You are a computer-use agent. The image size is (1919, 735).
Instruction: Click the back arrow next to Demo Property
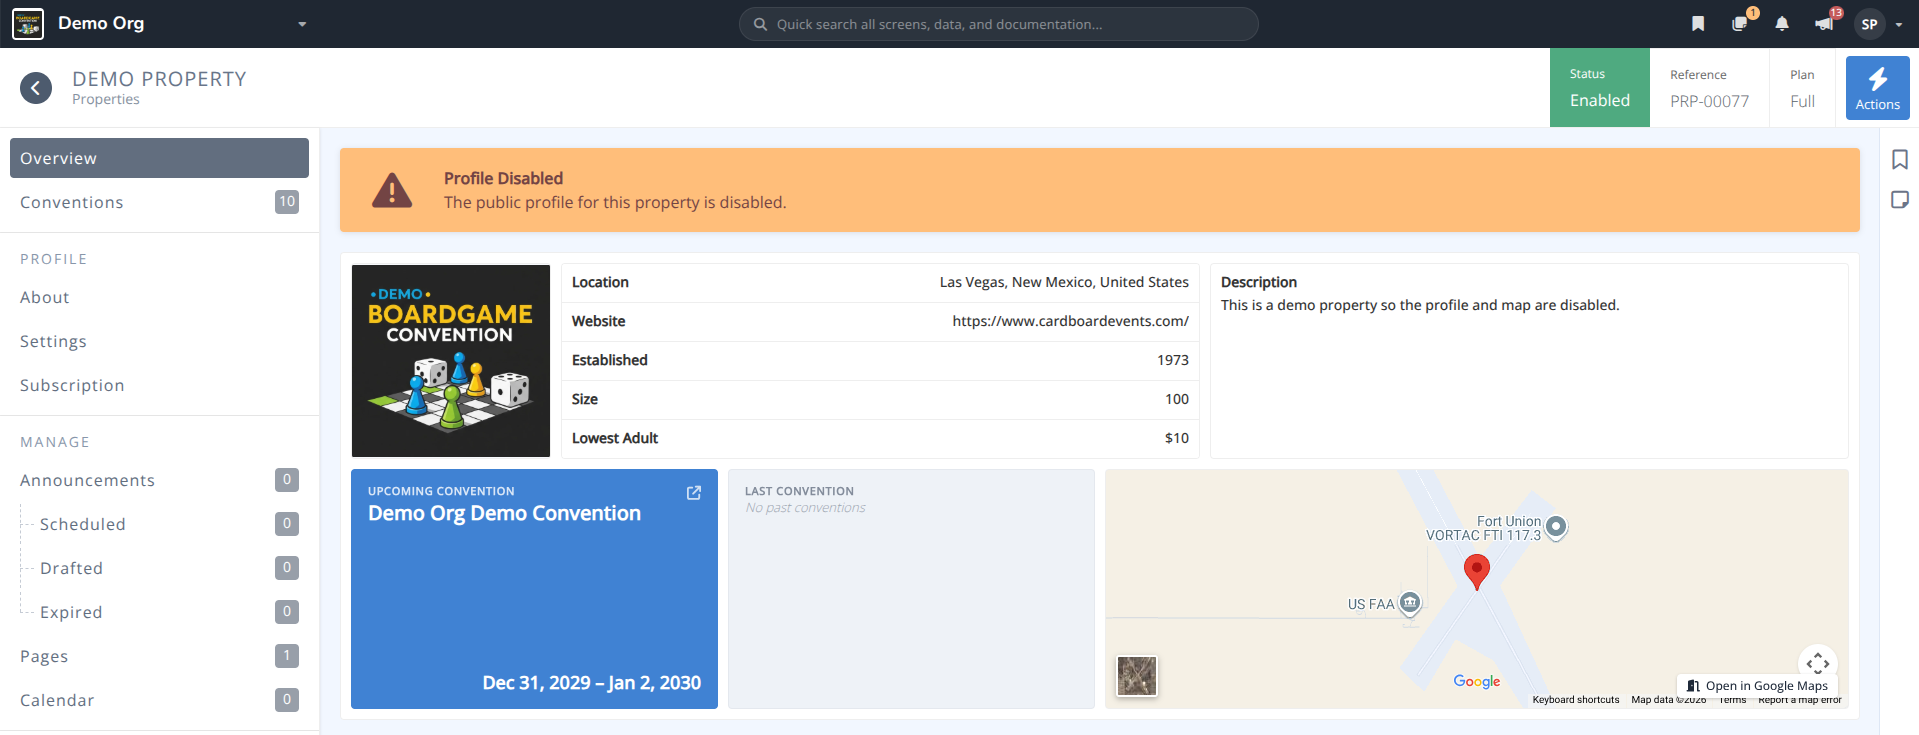point(36,88)
